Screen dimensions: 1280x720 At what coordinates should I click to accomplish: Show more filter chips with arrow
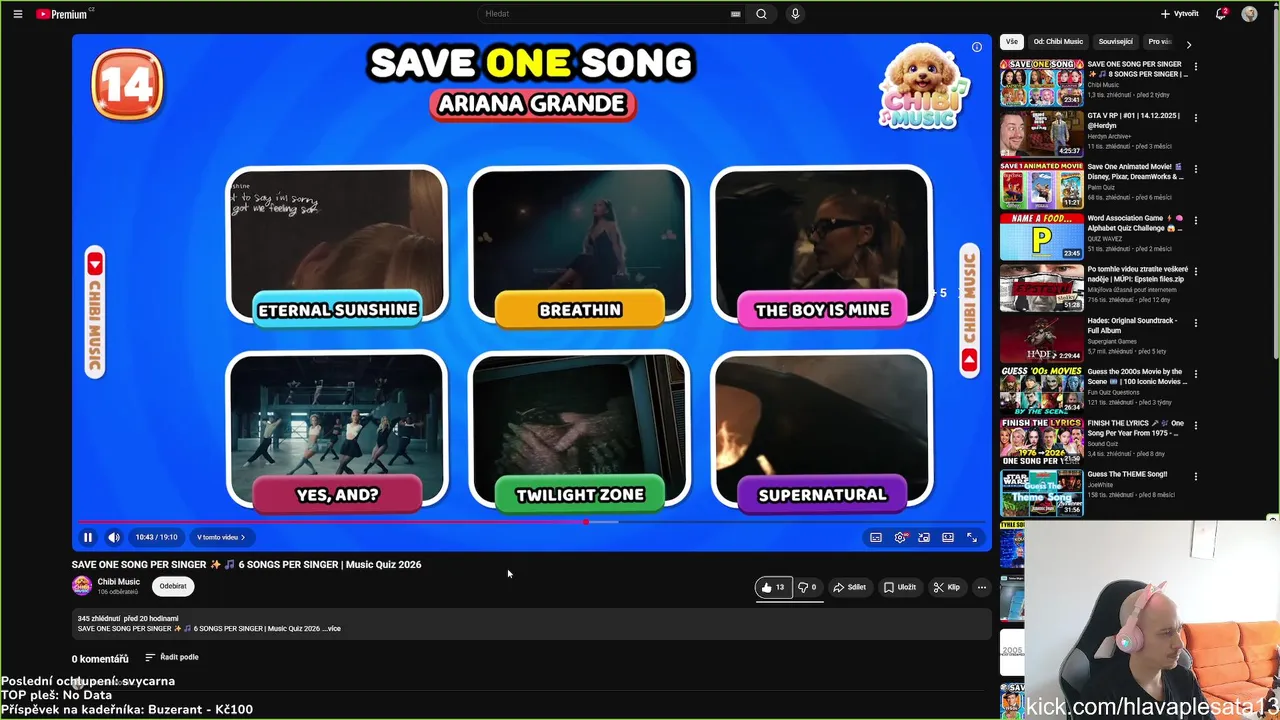1188,44
